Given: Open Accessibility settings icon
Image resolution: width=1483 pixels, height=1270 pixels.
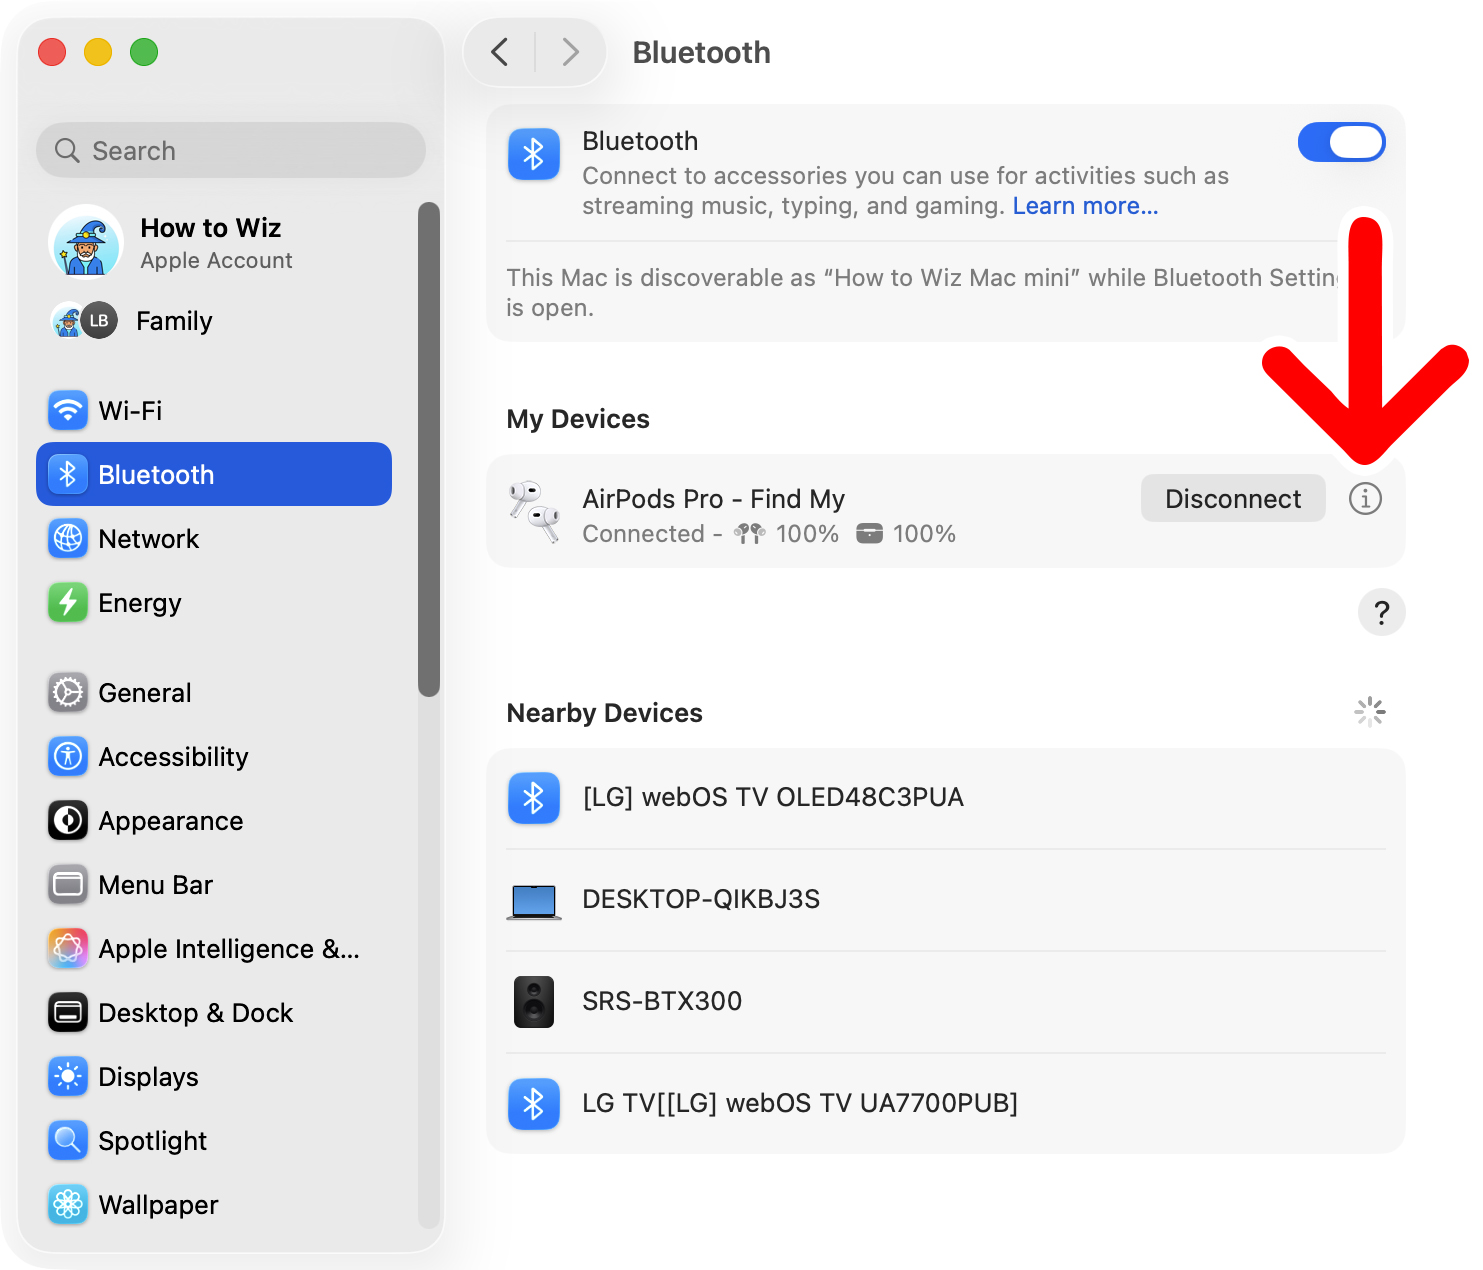Looking at the screenshot, I should [67, 756].
